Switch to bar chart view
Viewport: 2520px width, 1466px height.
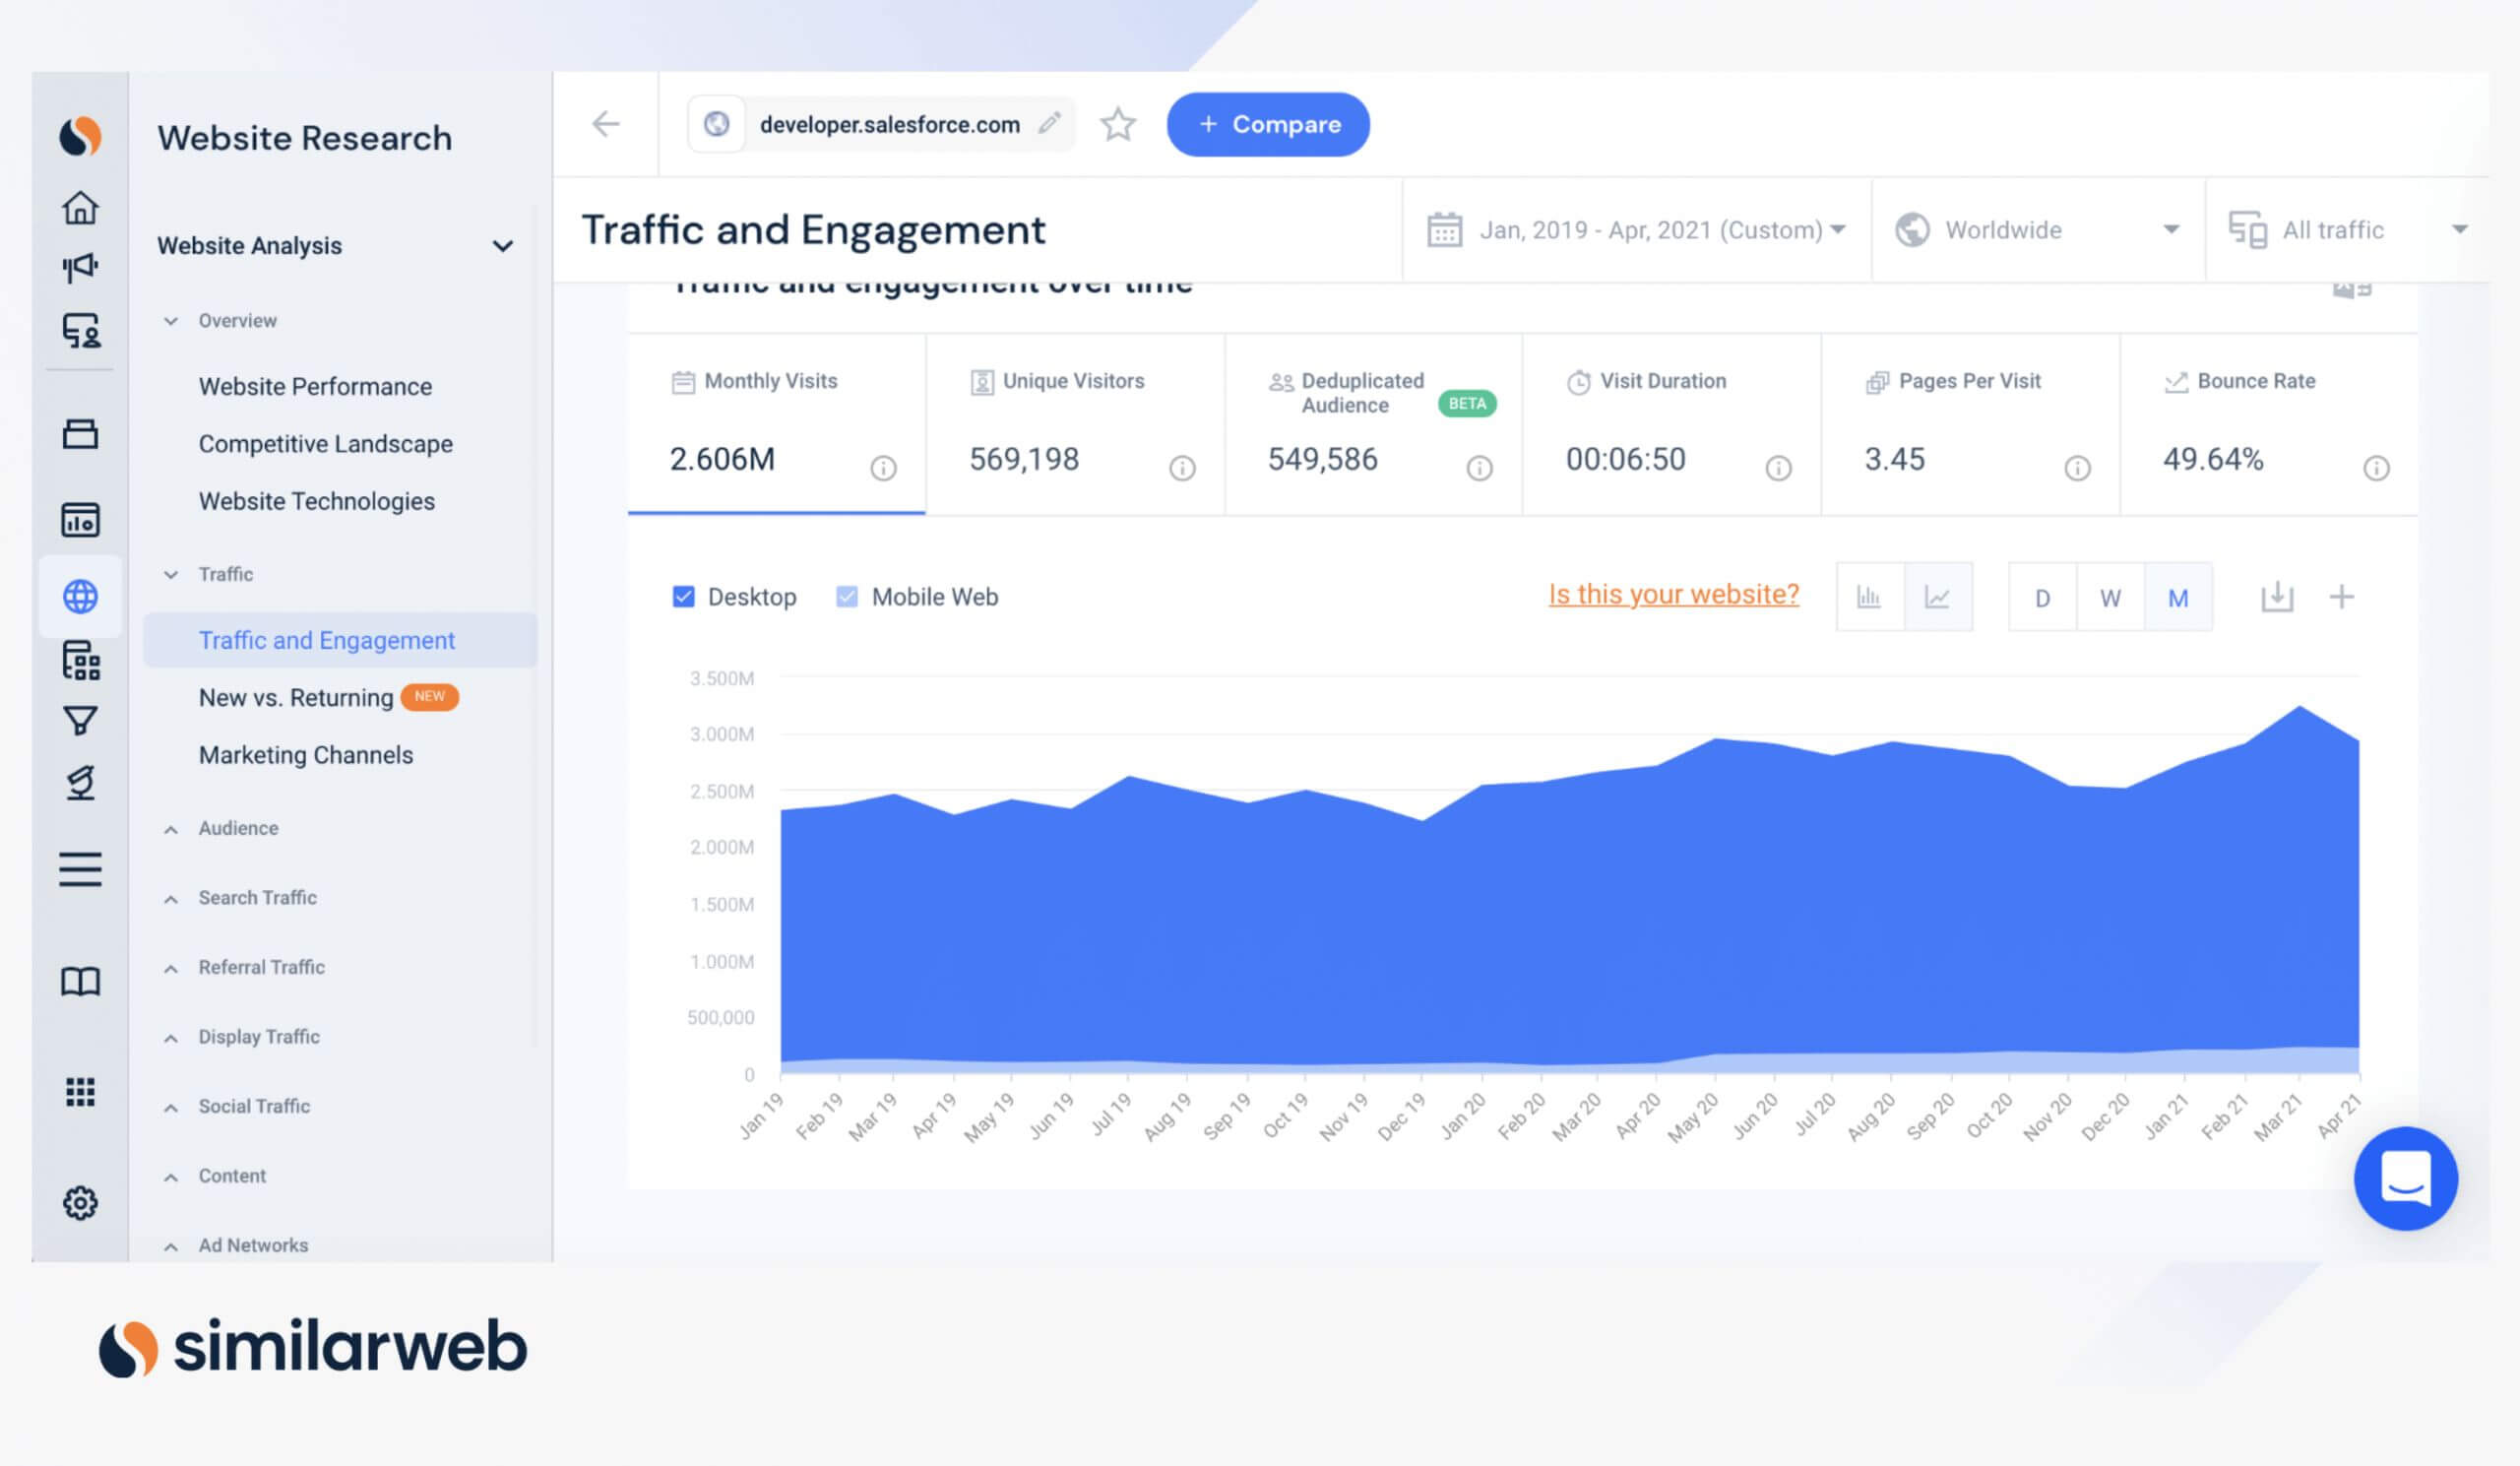pyautogui.click(x=1869, y=597)
